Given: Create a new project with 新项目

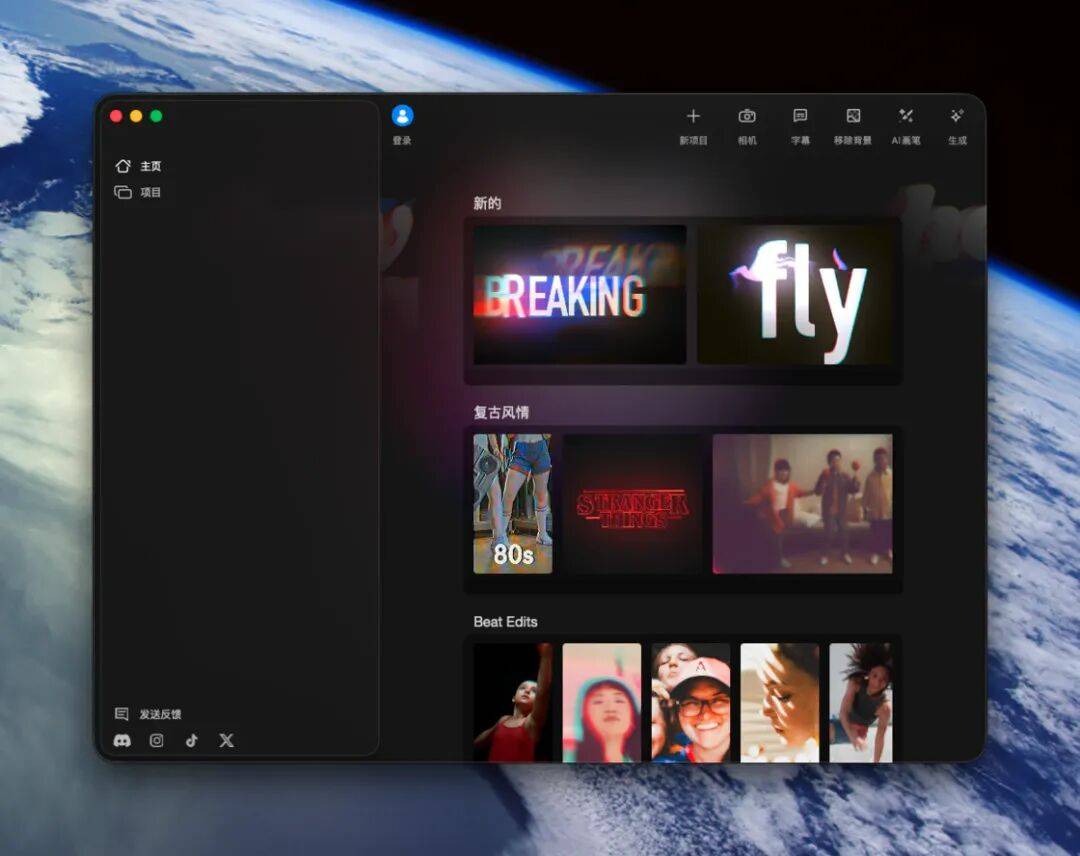Looking at the screenshot, I should pyautogui.click(x=693, y=117).
